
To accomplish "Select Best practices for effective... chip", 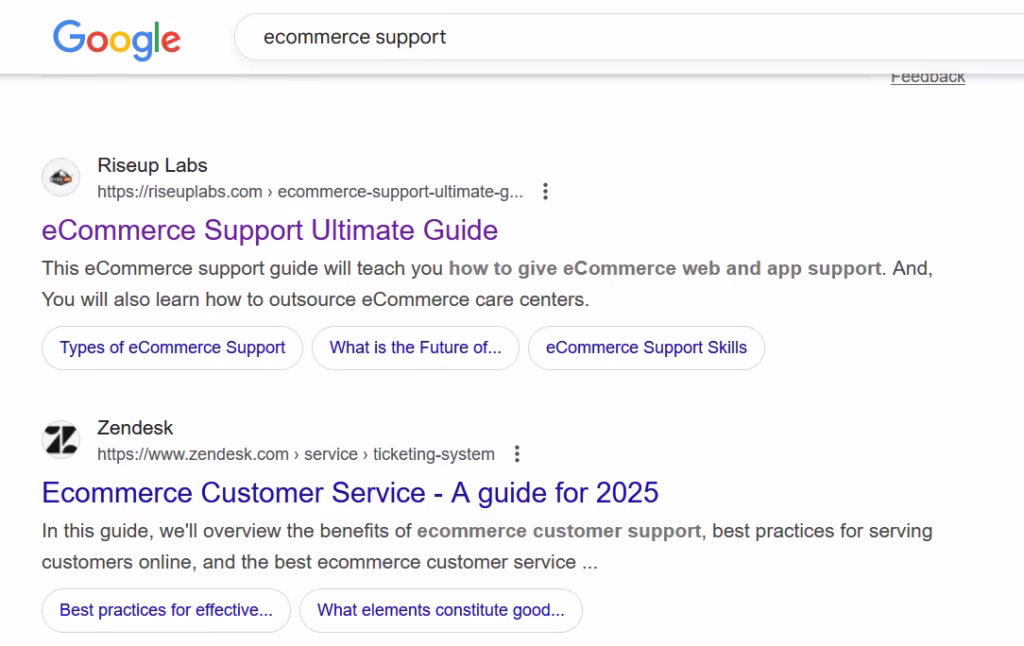I will (x=166, y=611).
